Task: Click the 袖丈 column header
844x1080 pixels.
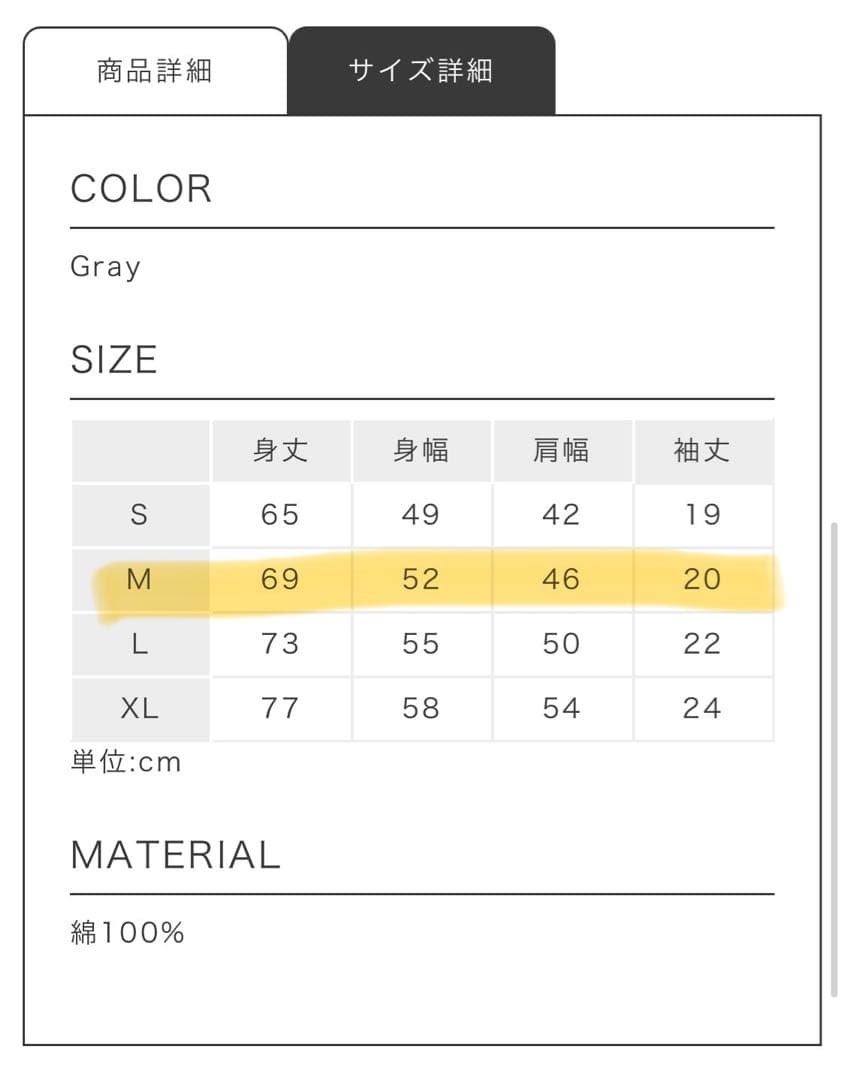Action: coord(702,451)
